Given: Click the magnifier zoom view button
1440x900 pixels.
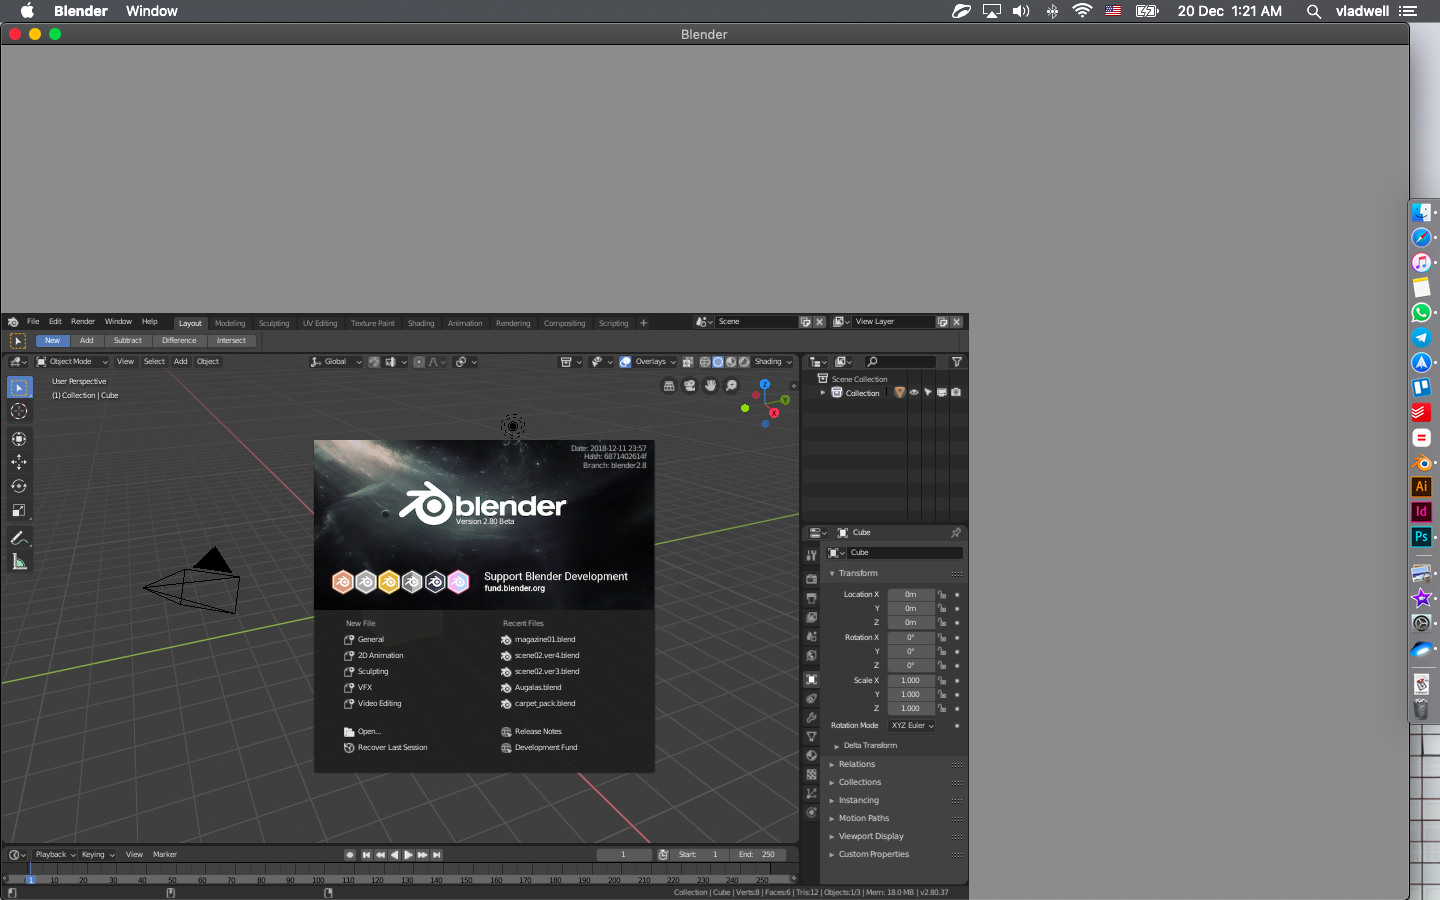Looking at the screenshot, I should coord(731,386).
